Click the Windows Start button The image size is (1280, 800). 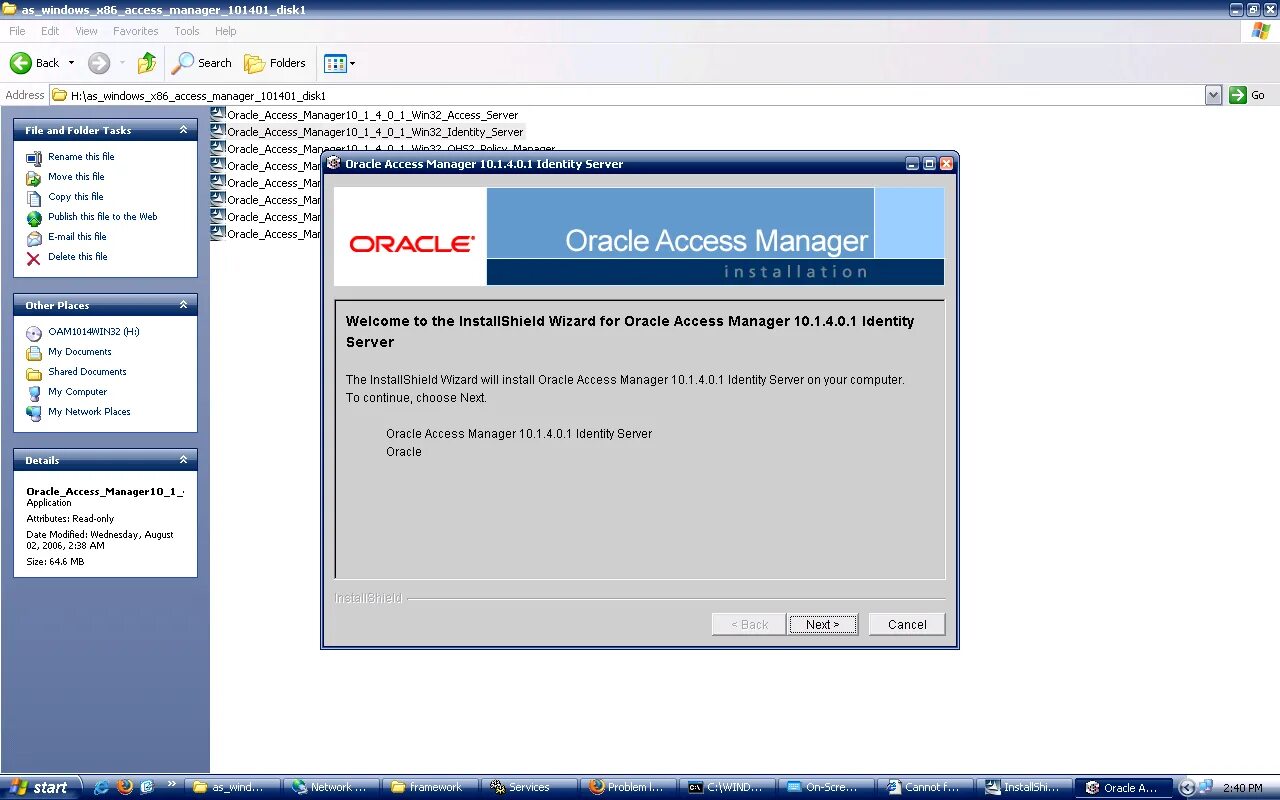coord(40,788)
